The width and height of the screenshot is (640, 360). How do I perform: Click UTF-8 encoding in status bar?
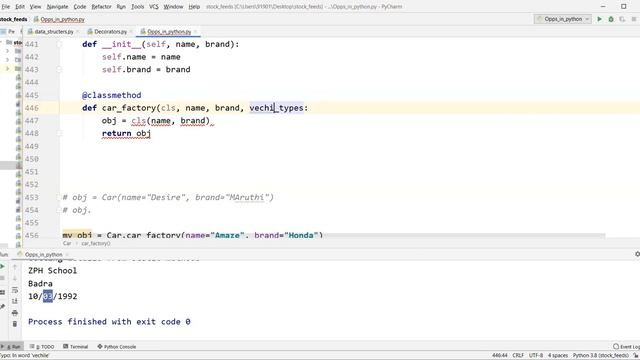(536, 356)
